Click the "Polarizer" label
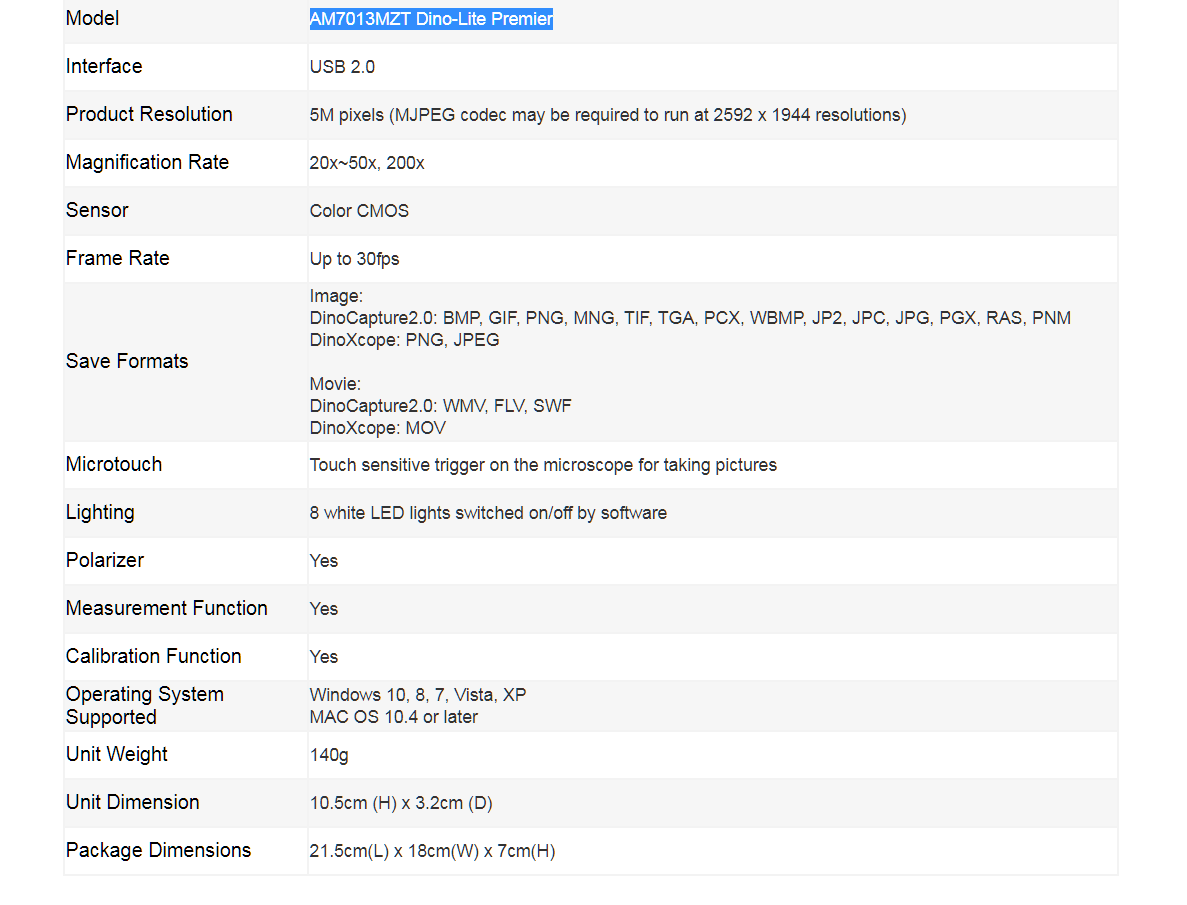Viewport: 1187px width, 905px height. pyautogui.click(x=104, y=560)
